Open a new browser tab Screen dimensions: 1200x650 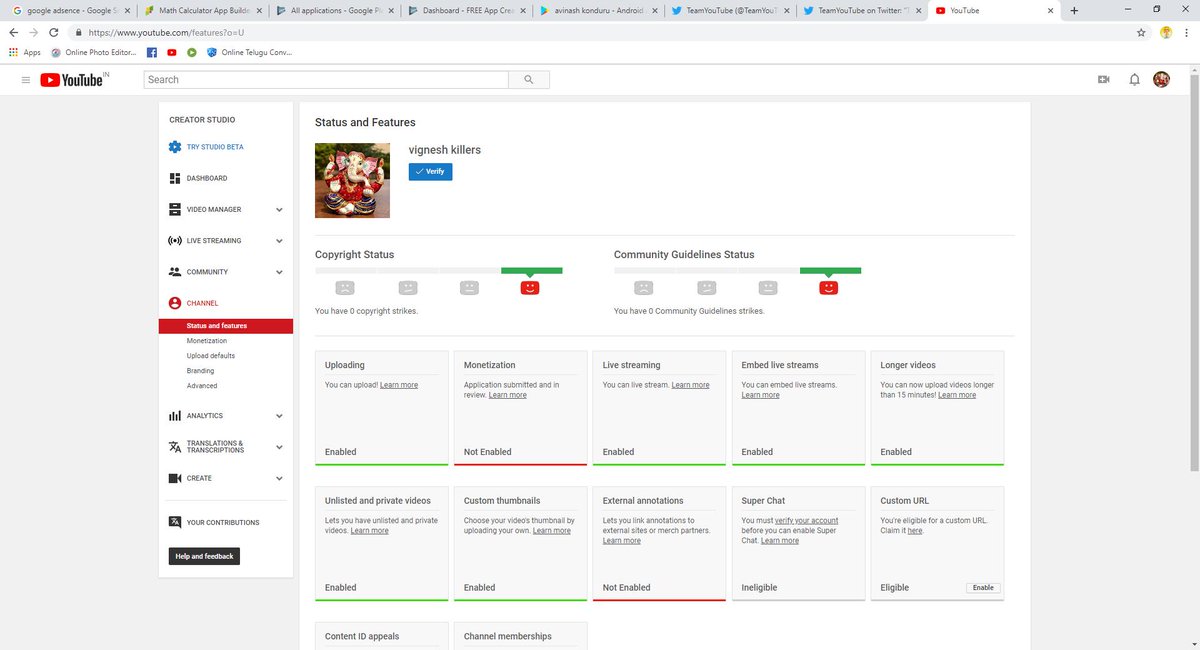point(1074,10)
